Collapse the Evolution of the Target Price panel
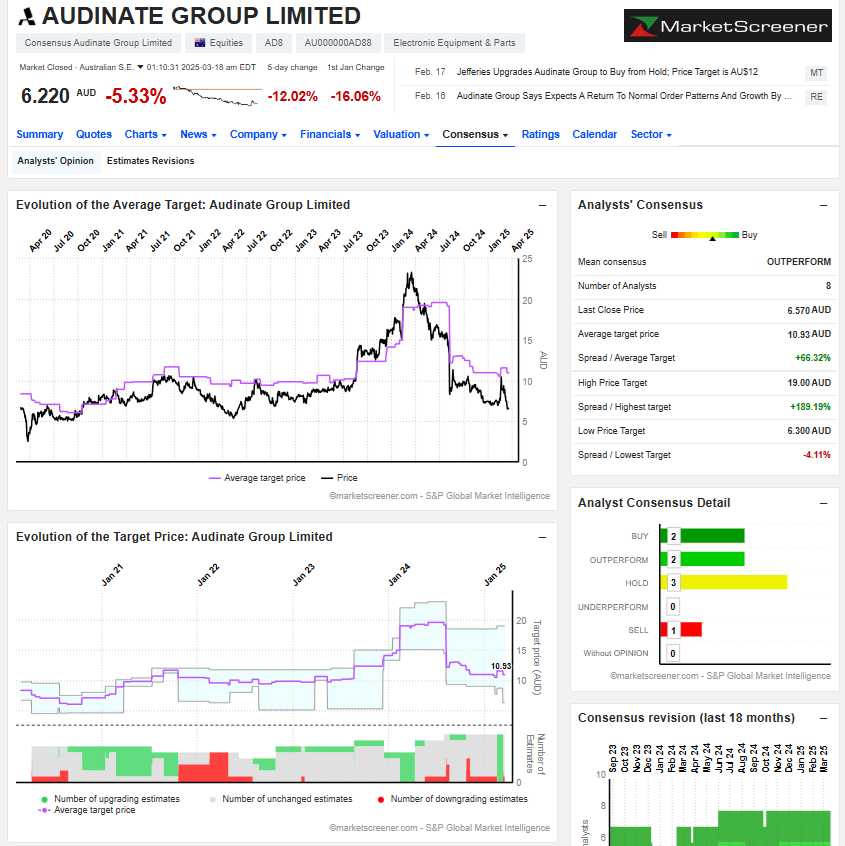 pos(542,537)
